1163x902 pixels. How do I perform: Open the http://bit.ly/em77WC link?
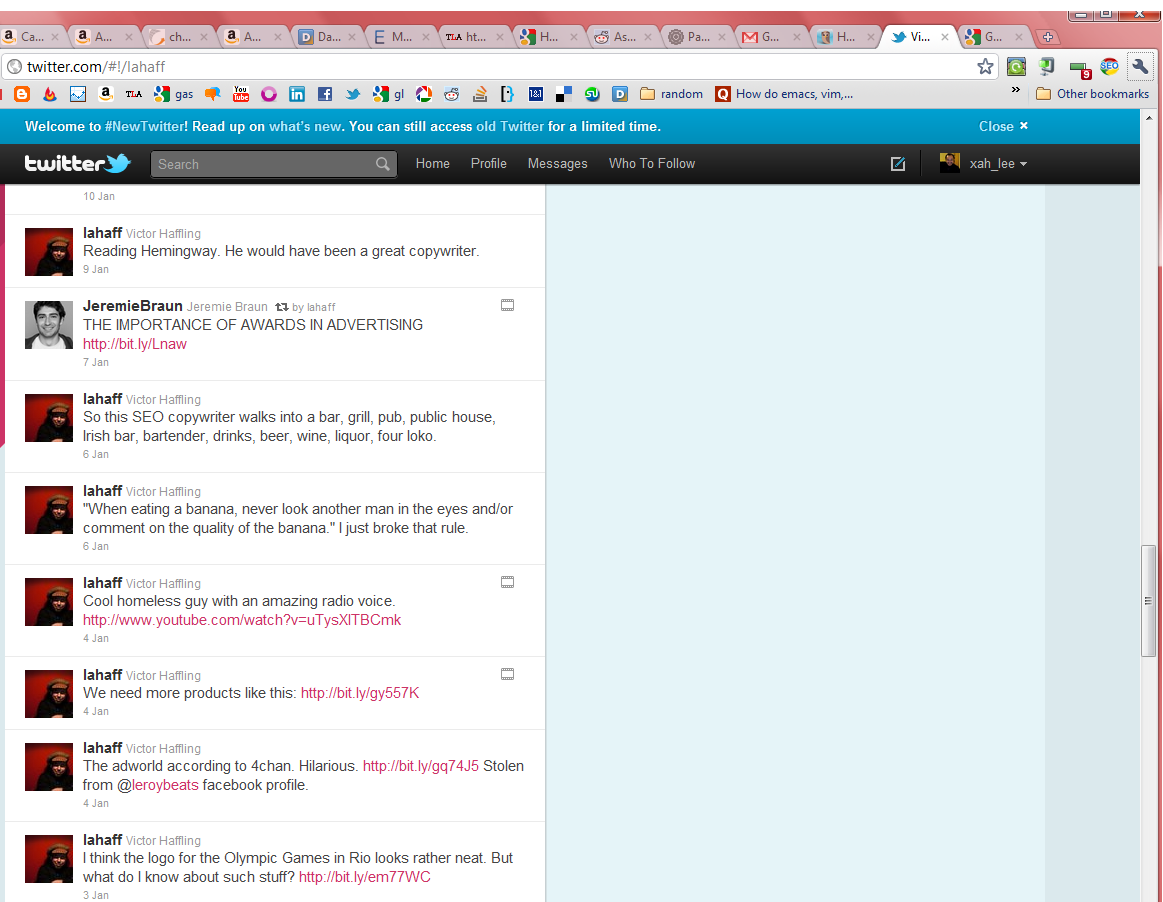click(x=364, y=877)
